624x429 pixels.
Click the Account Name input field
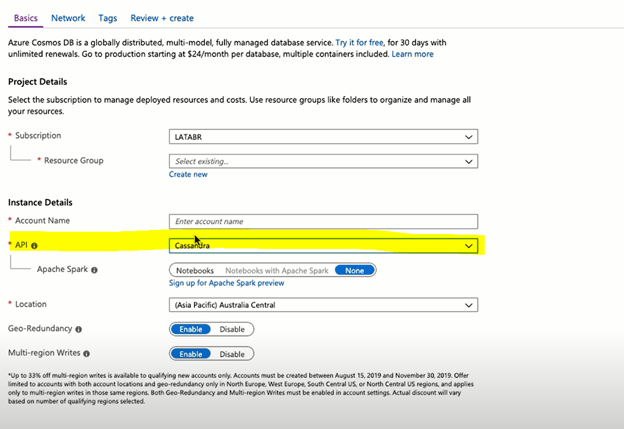click(x=323, y=221)
